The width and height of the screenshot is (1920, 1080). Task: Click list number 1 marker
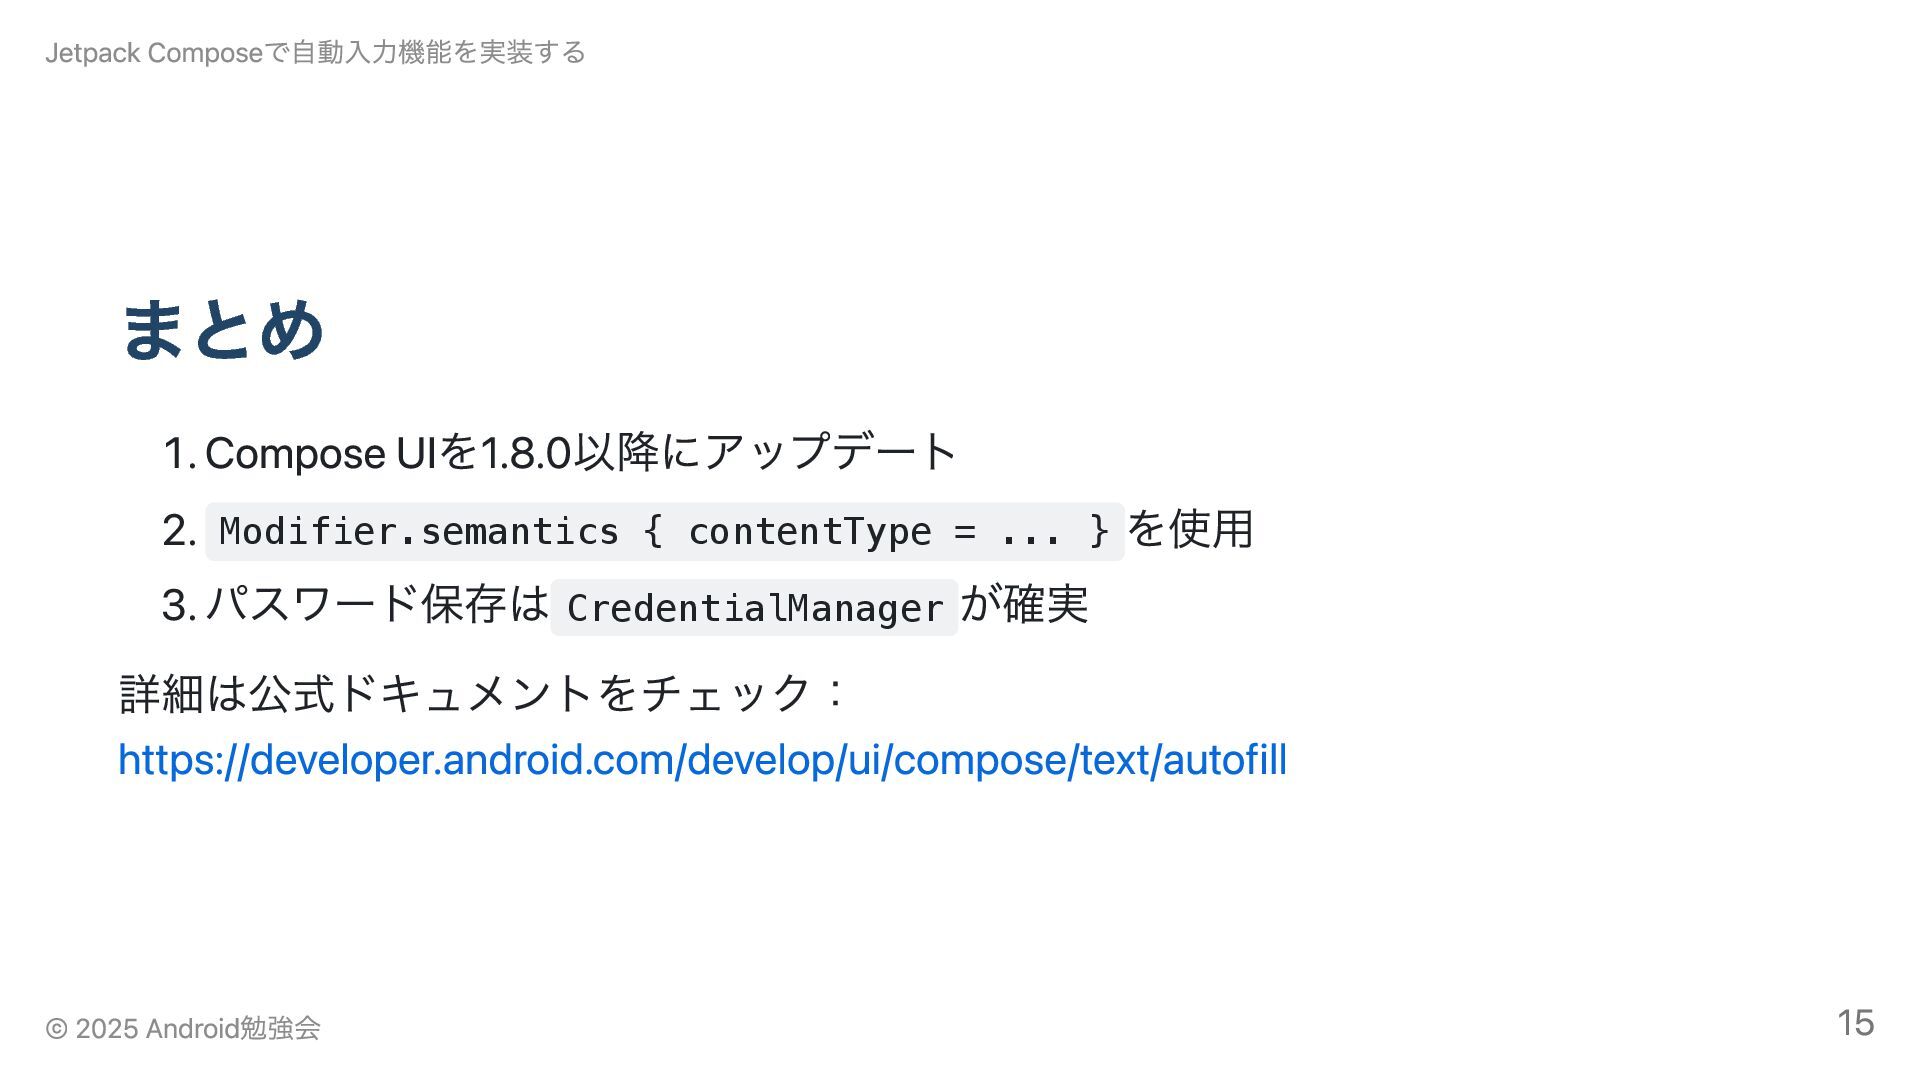179,453
